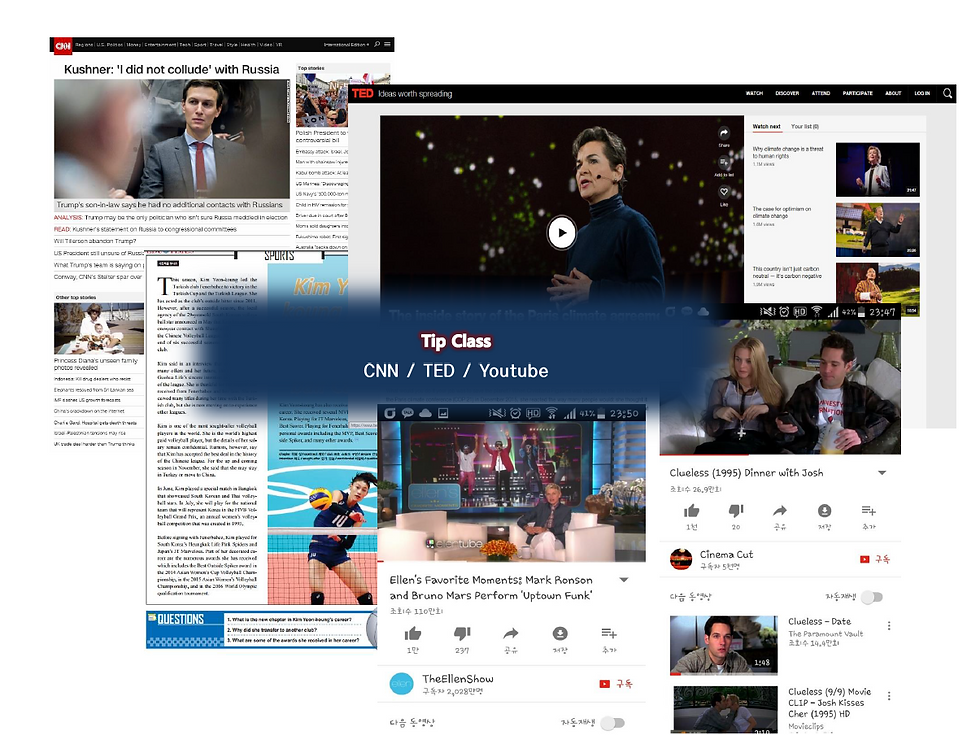Like the Ellen Uptown Funk video
This screenshot has height=735, width=980.
412,634
